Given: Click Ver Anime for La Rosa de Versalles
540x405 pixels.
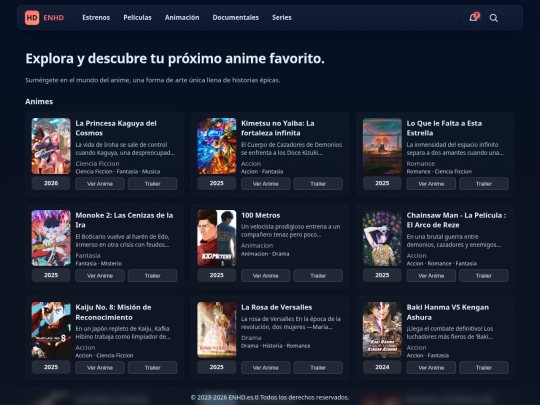Looking at the screenshot, I should (266, 367).
